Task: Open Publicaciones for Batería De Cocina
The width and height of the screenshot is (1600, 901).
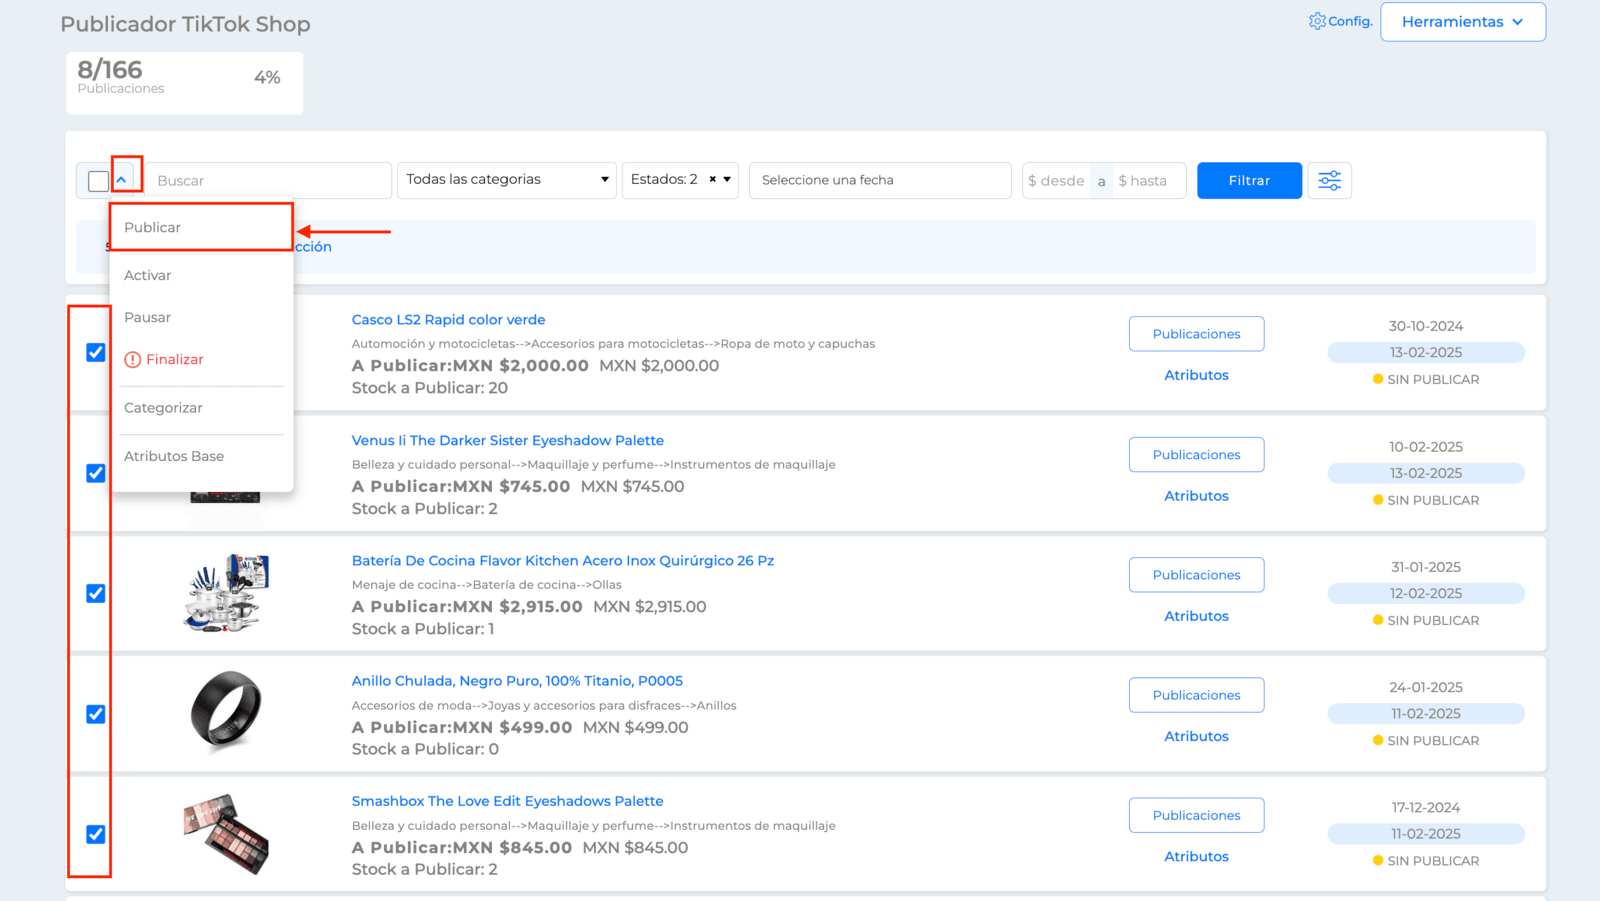Action: [x=1196, y=575]
